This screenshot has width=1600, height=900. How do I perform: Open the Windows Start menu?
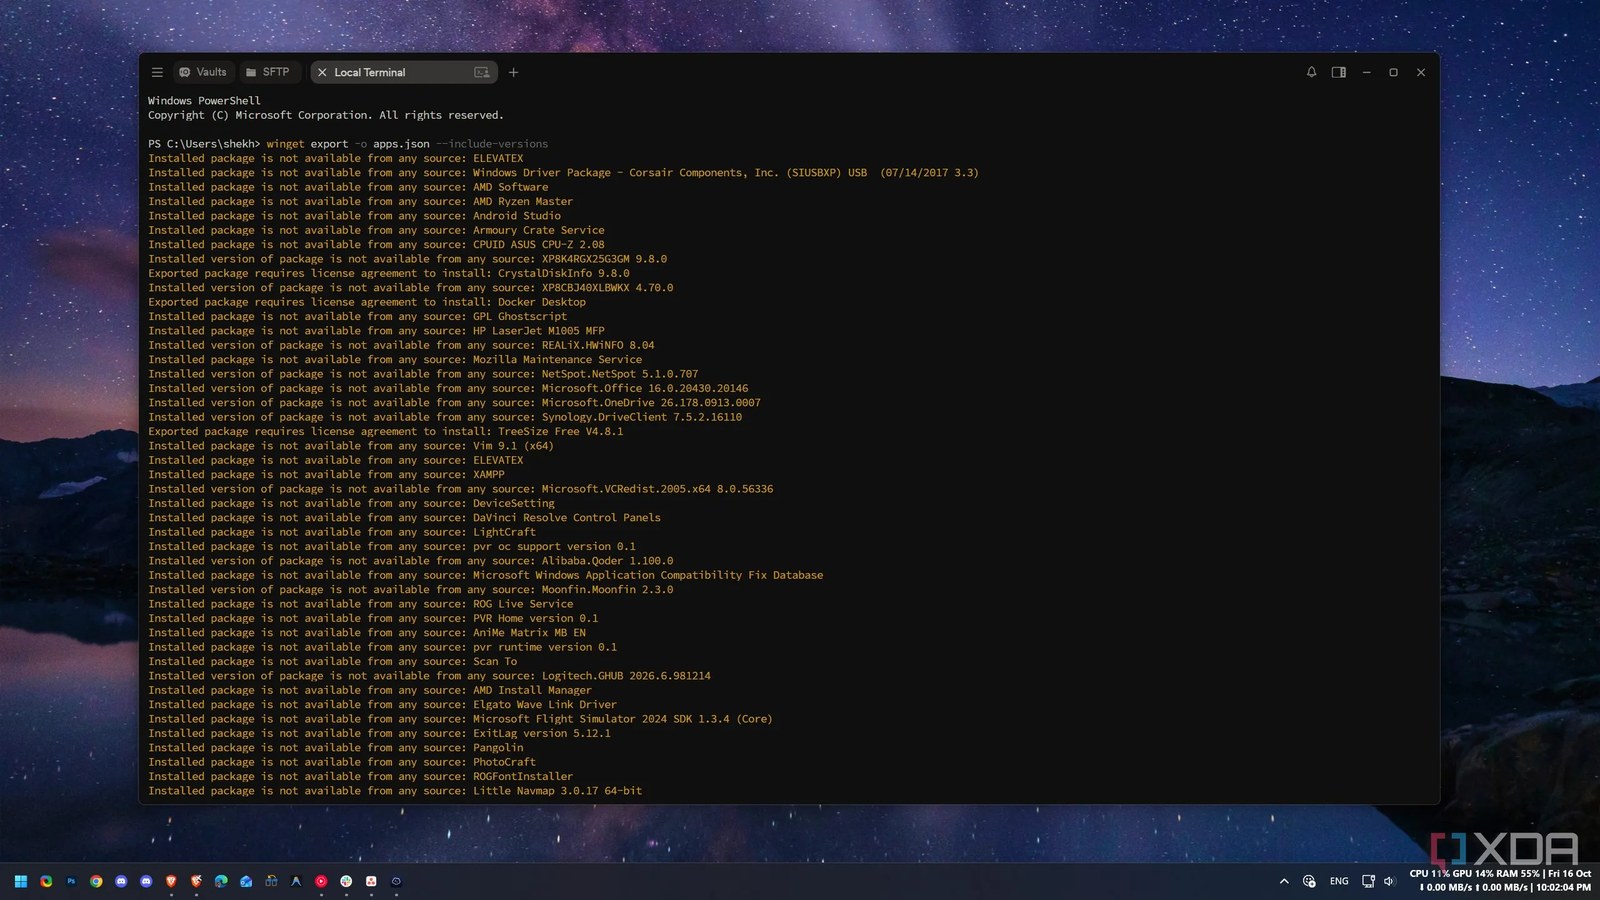(x=21, y=881)
